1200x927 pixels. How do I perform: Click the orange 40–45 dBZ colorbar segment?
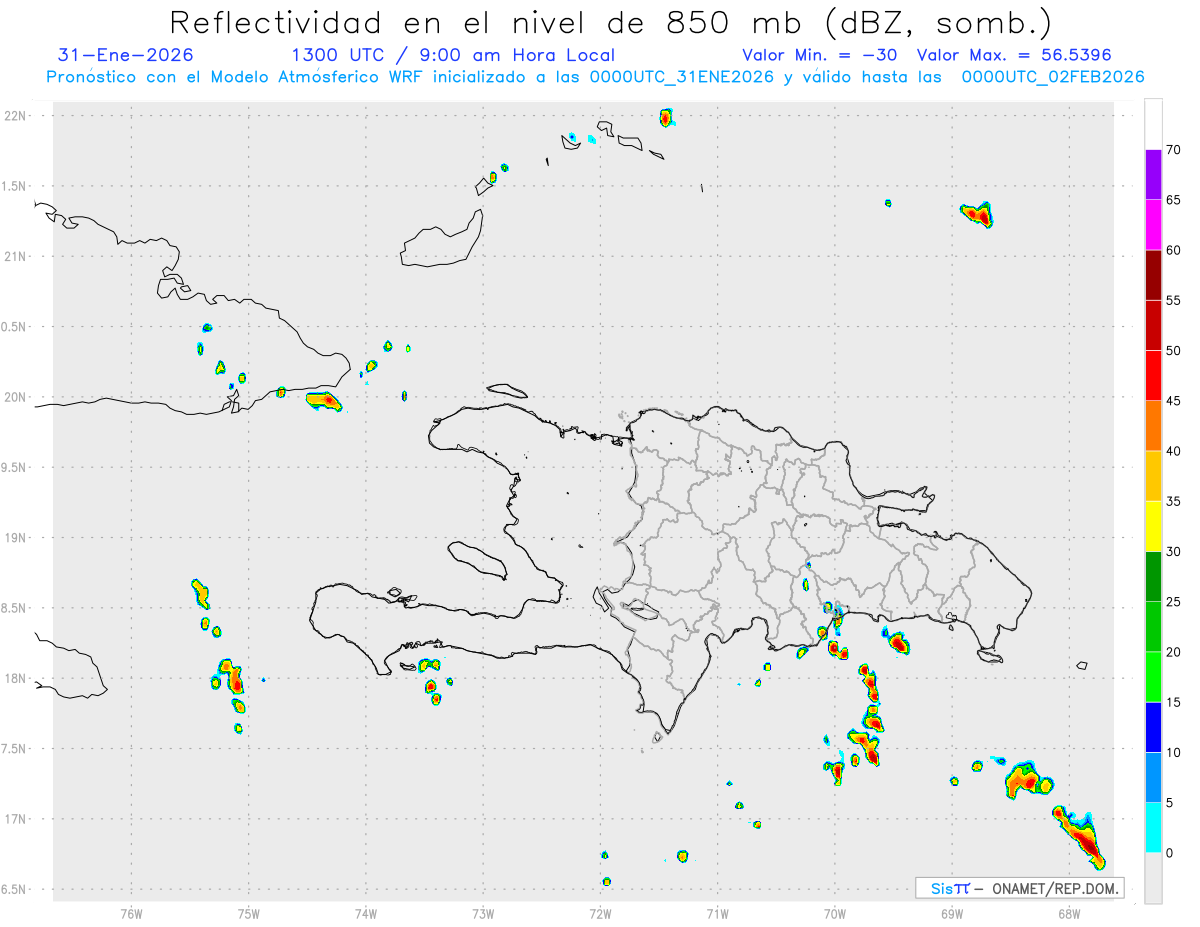click(1153, 426)
